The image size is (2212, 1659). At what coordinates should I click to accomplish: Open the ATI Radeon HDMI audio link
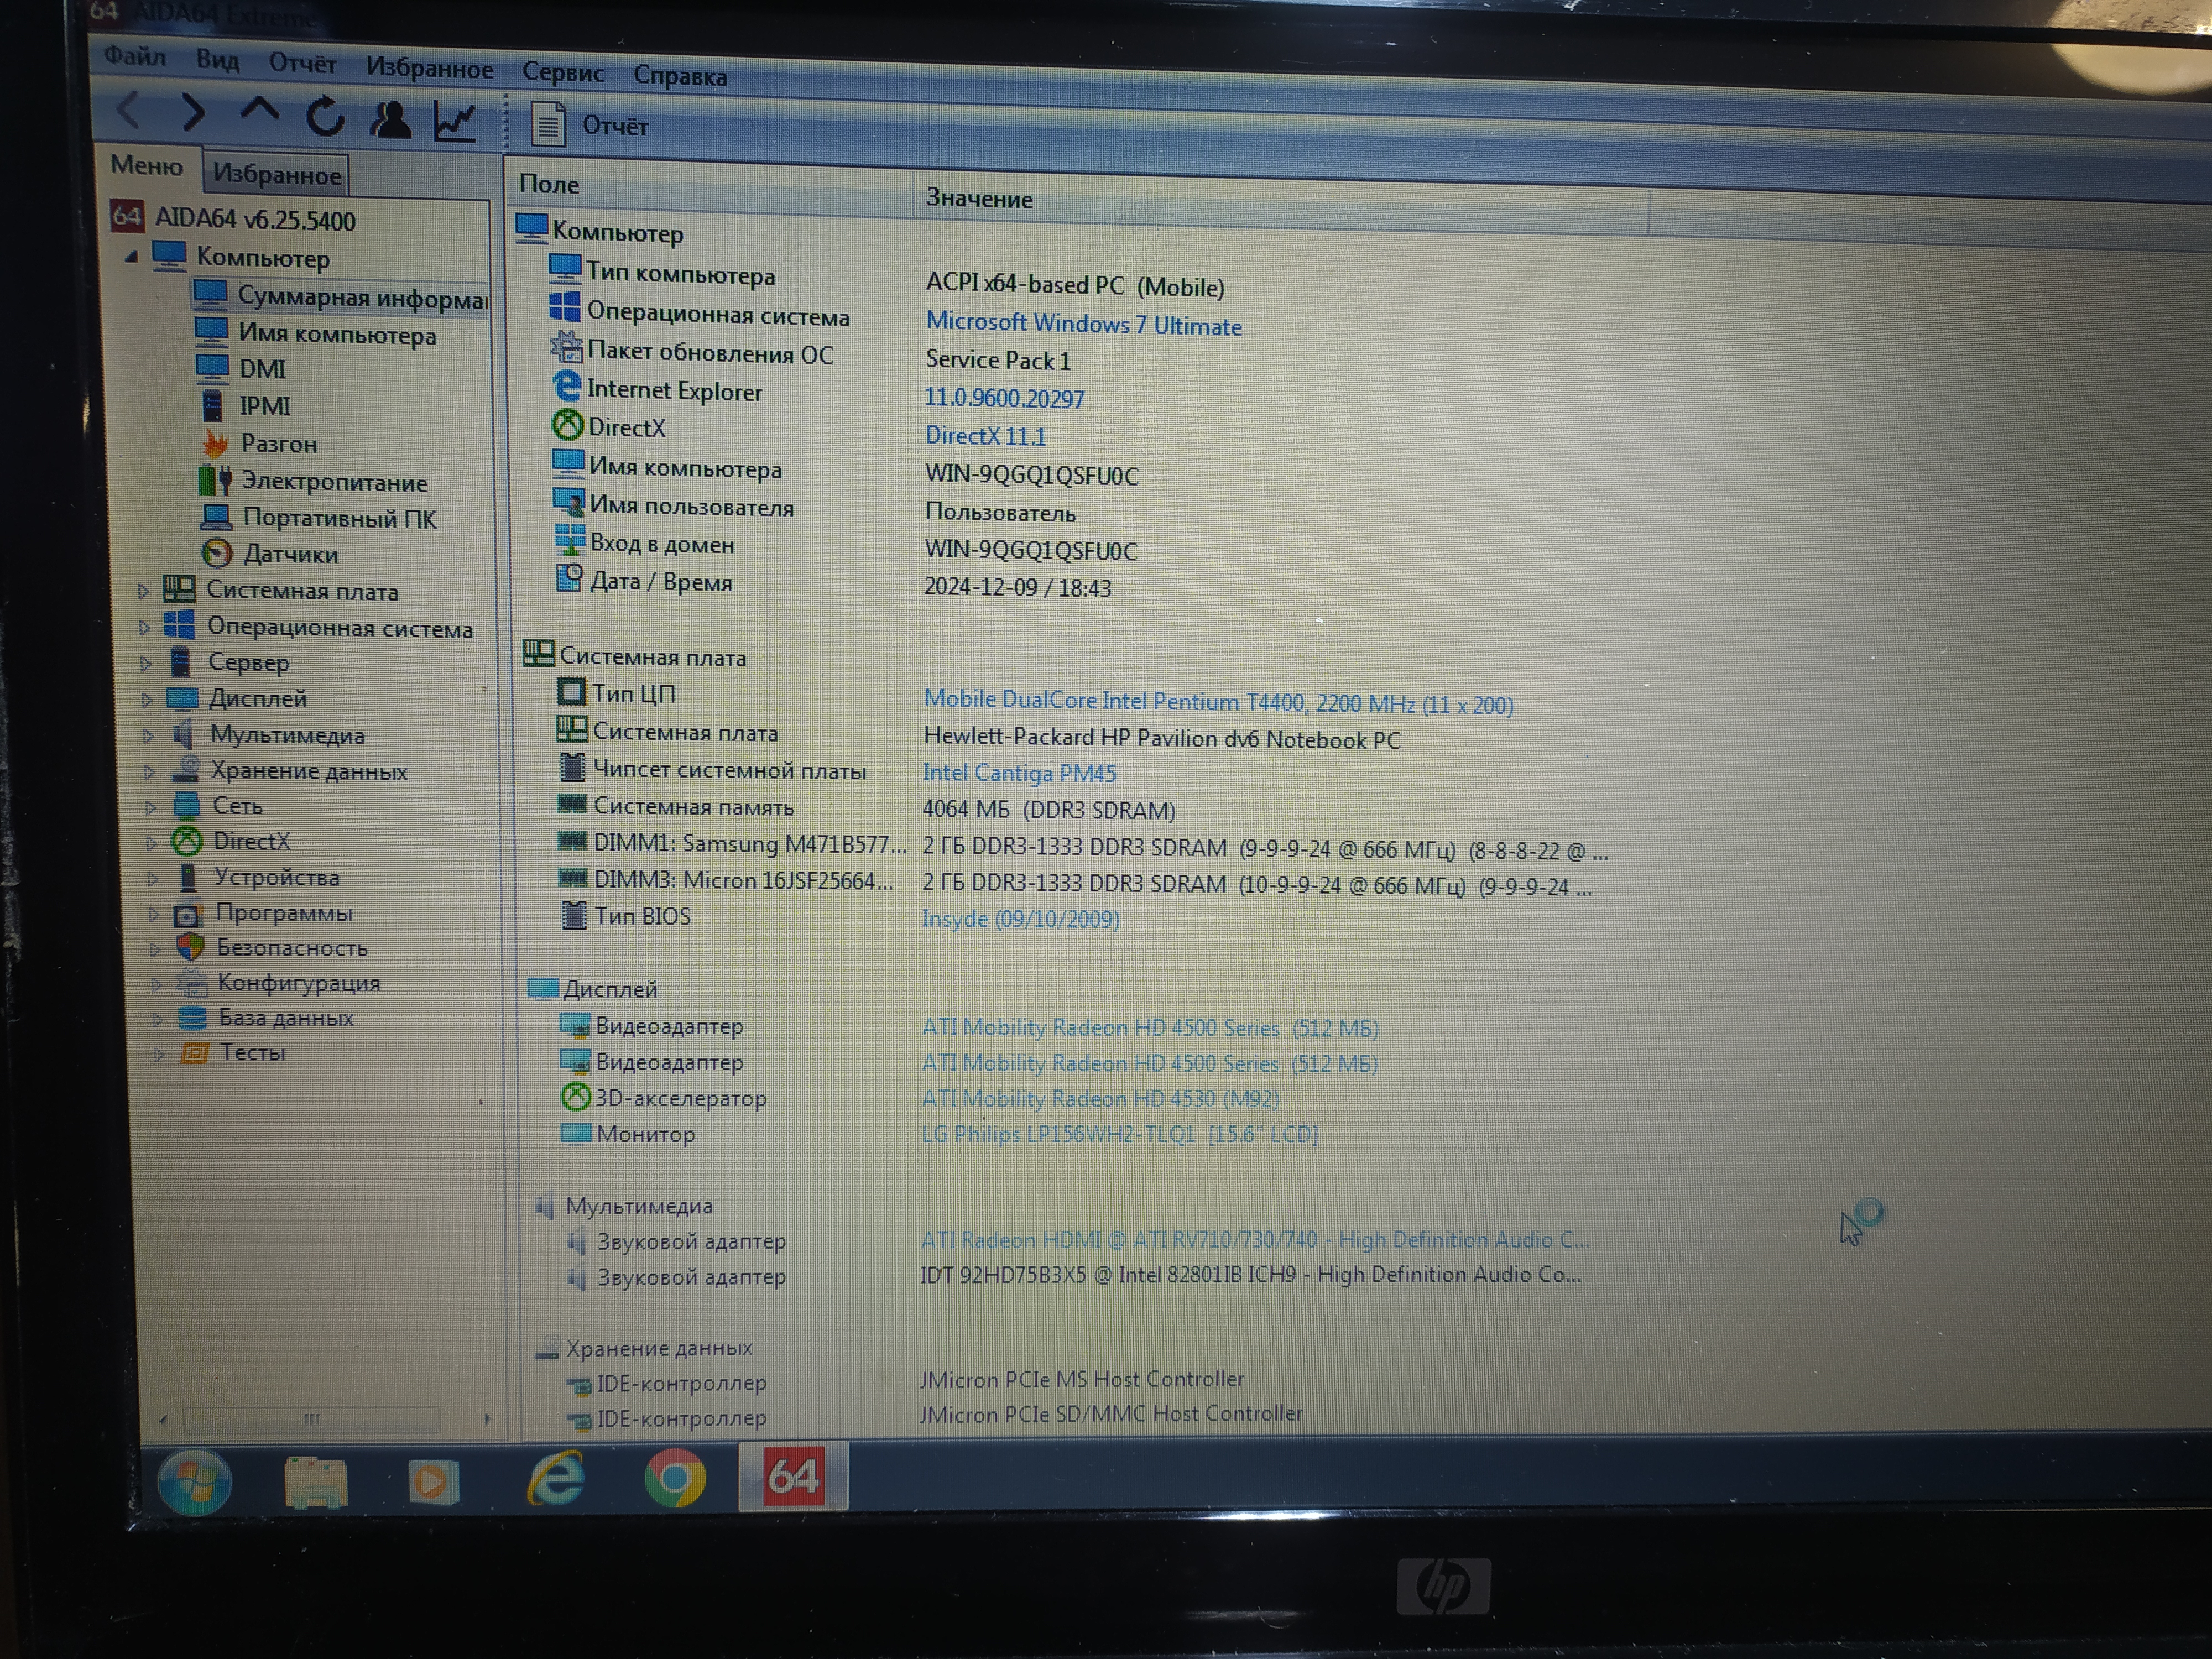(x=1254, y=1240)
